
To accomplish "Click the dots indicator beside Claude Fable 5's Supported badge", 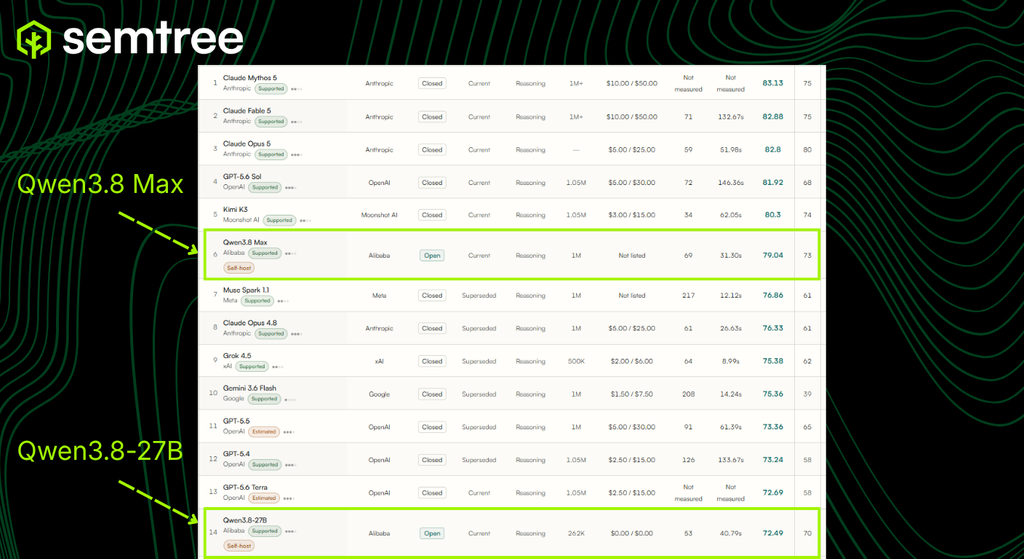I will (x=296, y=122).
